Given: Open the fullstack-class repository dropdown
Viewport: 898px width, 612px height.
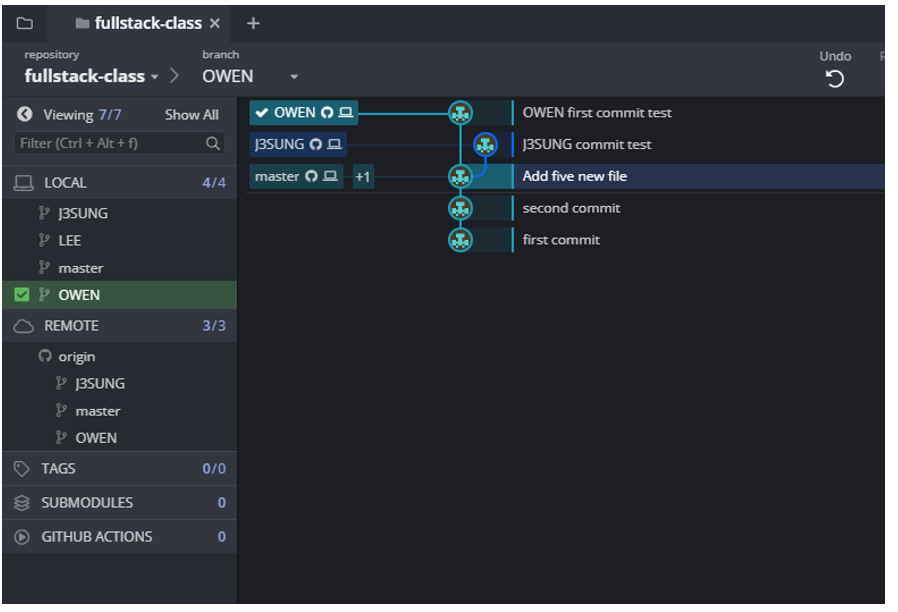Looking at the screenshot, I should (x=92, y=76).
